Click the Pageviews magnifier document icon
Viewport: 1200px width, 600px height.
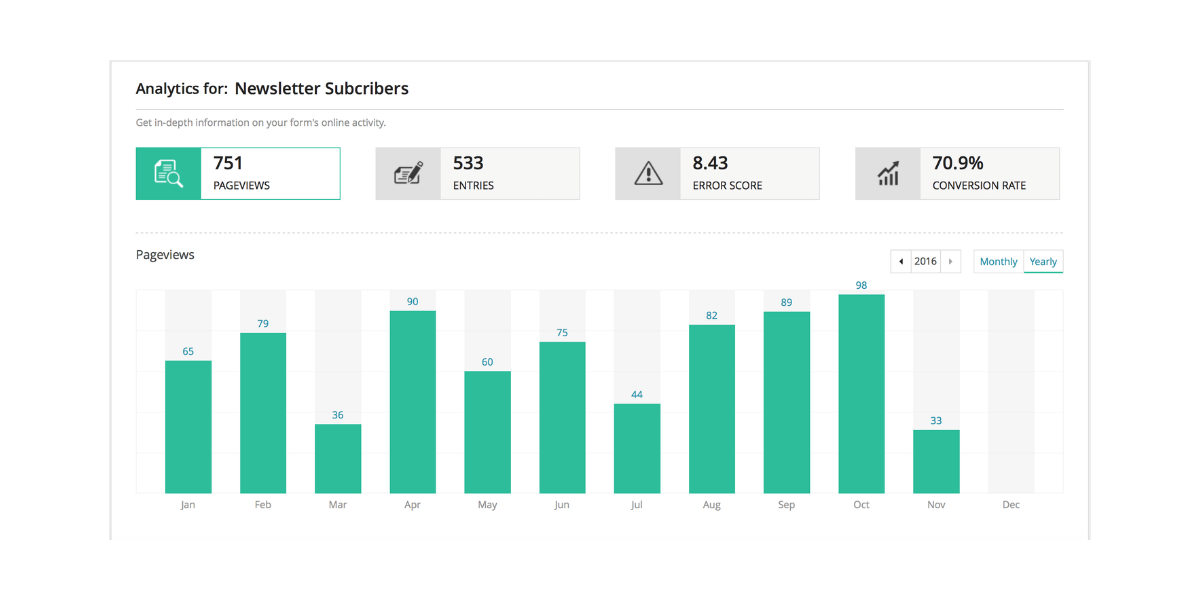(x=168, y=174)
